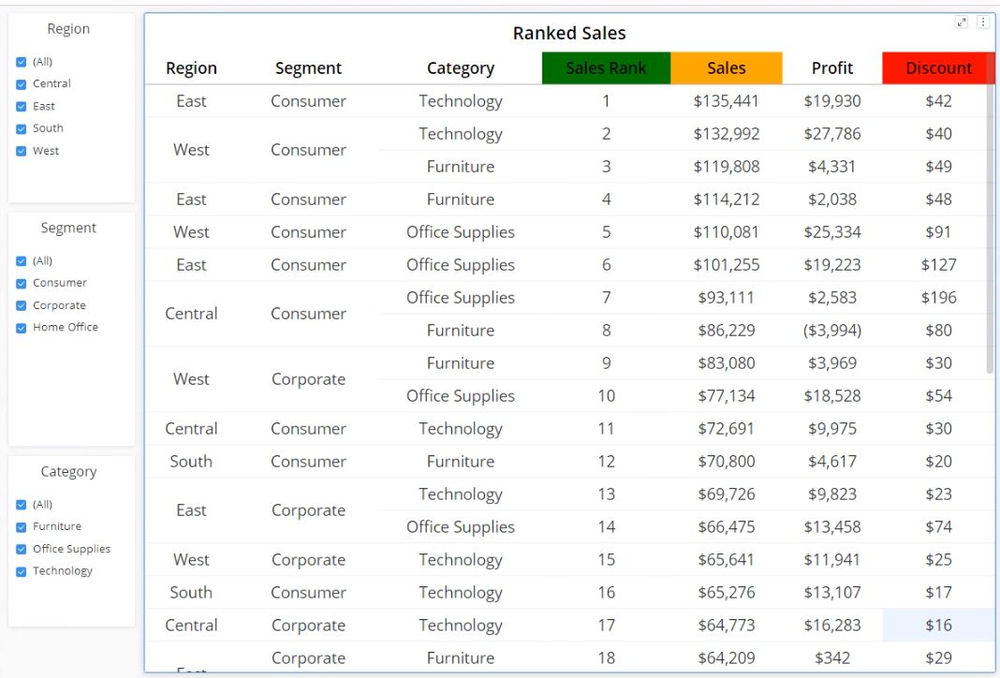
Task: Select the Profit column header
Action: click(x=832, y=68)
